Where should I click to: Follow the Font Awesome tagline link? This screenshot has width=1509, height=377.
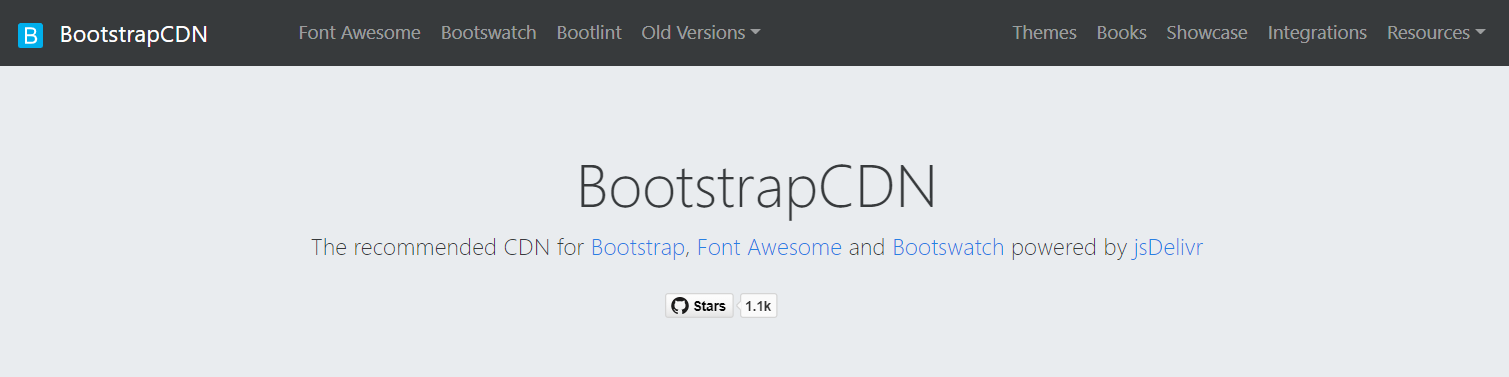(769, 247)
